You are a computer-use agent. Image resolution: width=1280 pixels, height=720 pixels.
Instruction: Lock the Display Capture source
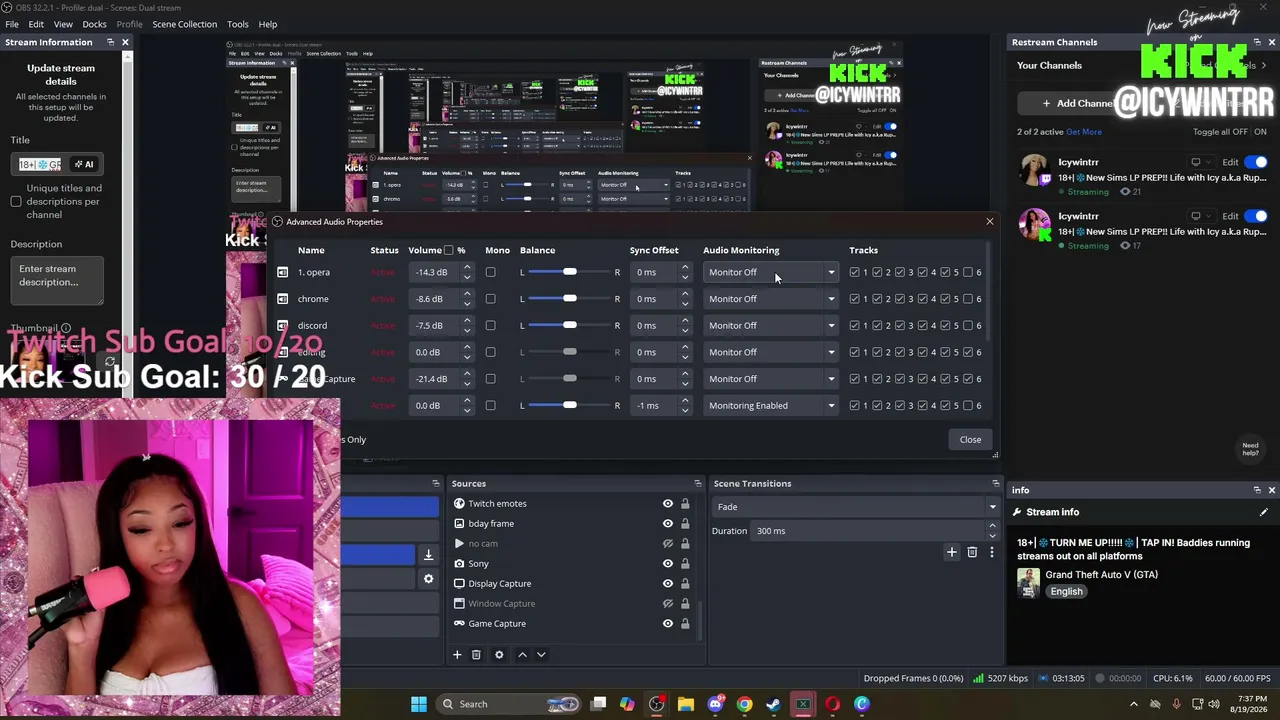tap(685, 583)
